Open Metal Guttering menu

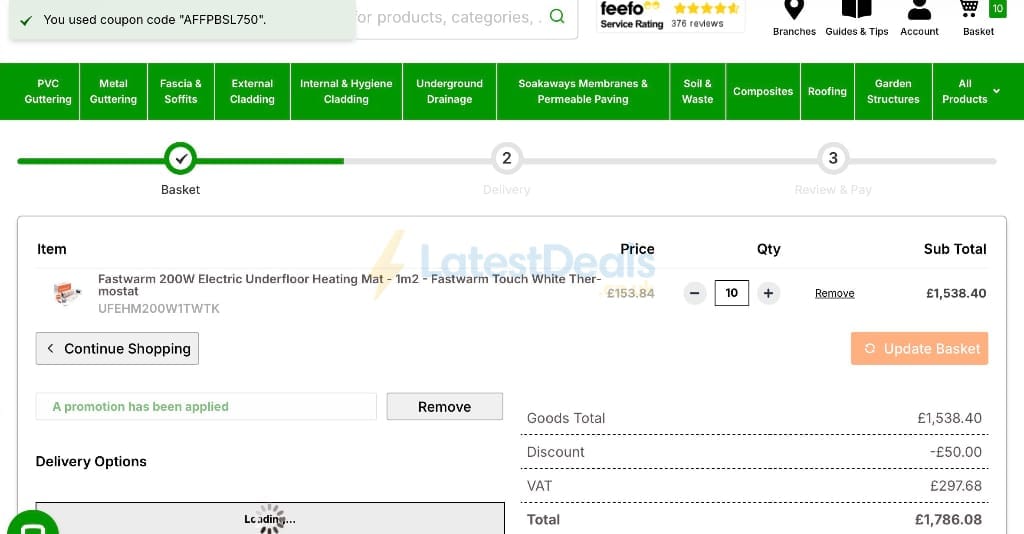[x=113, y=91]
